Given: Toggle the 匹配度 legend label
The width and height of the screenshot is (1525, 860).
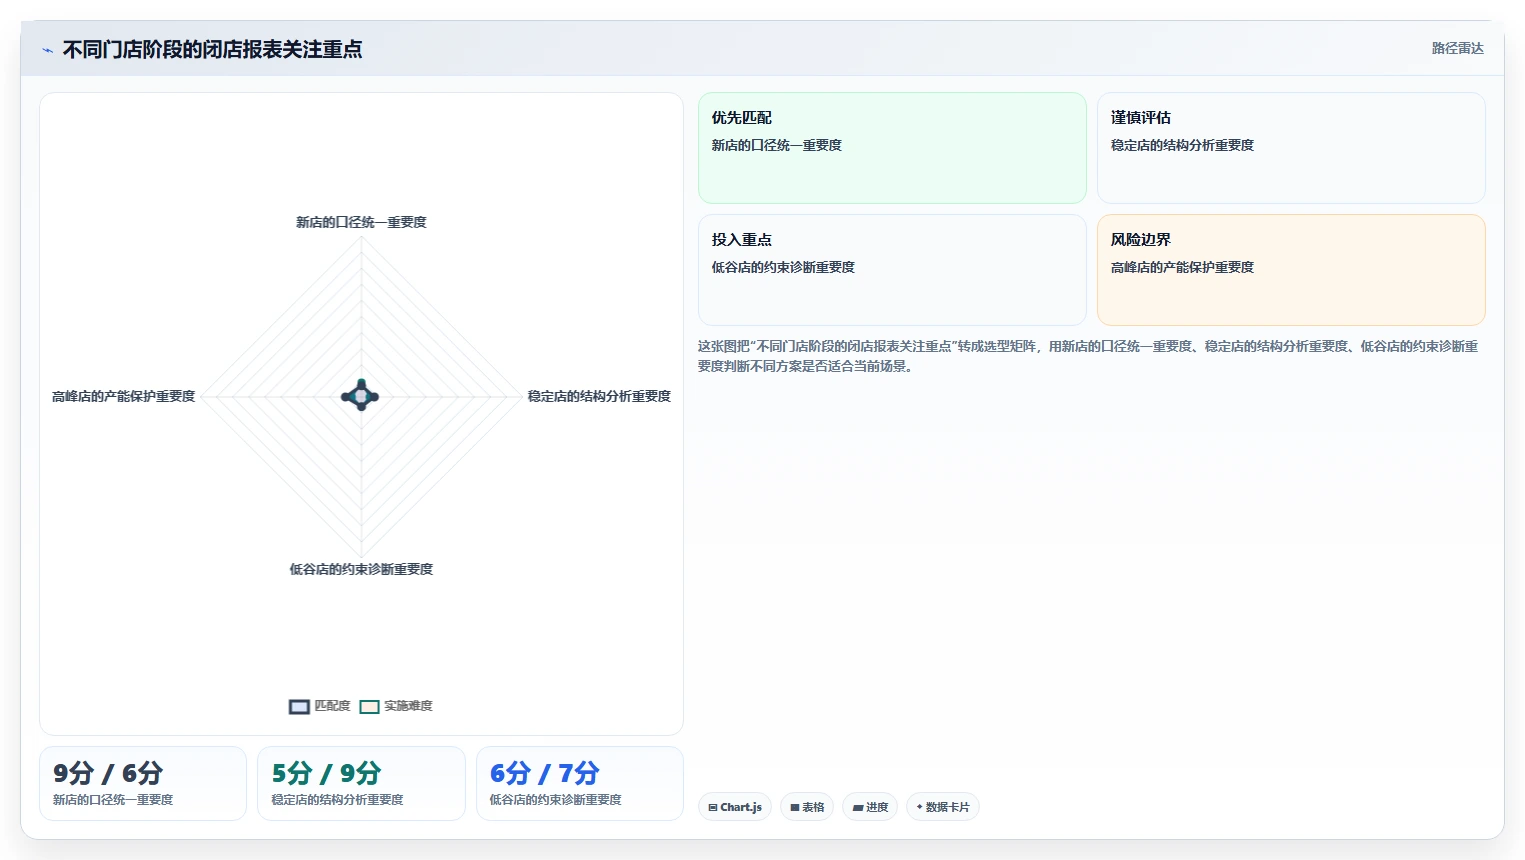Looking at the screenshot, I should (332, 706).
